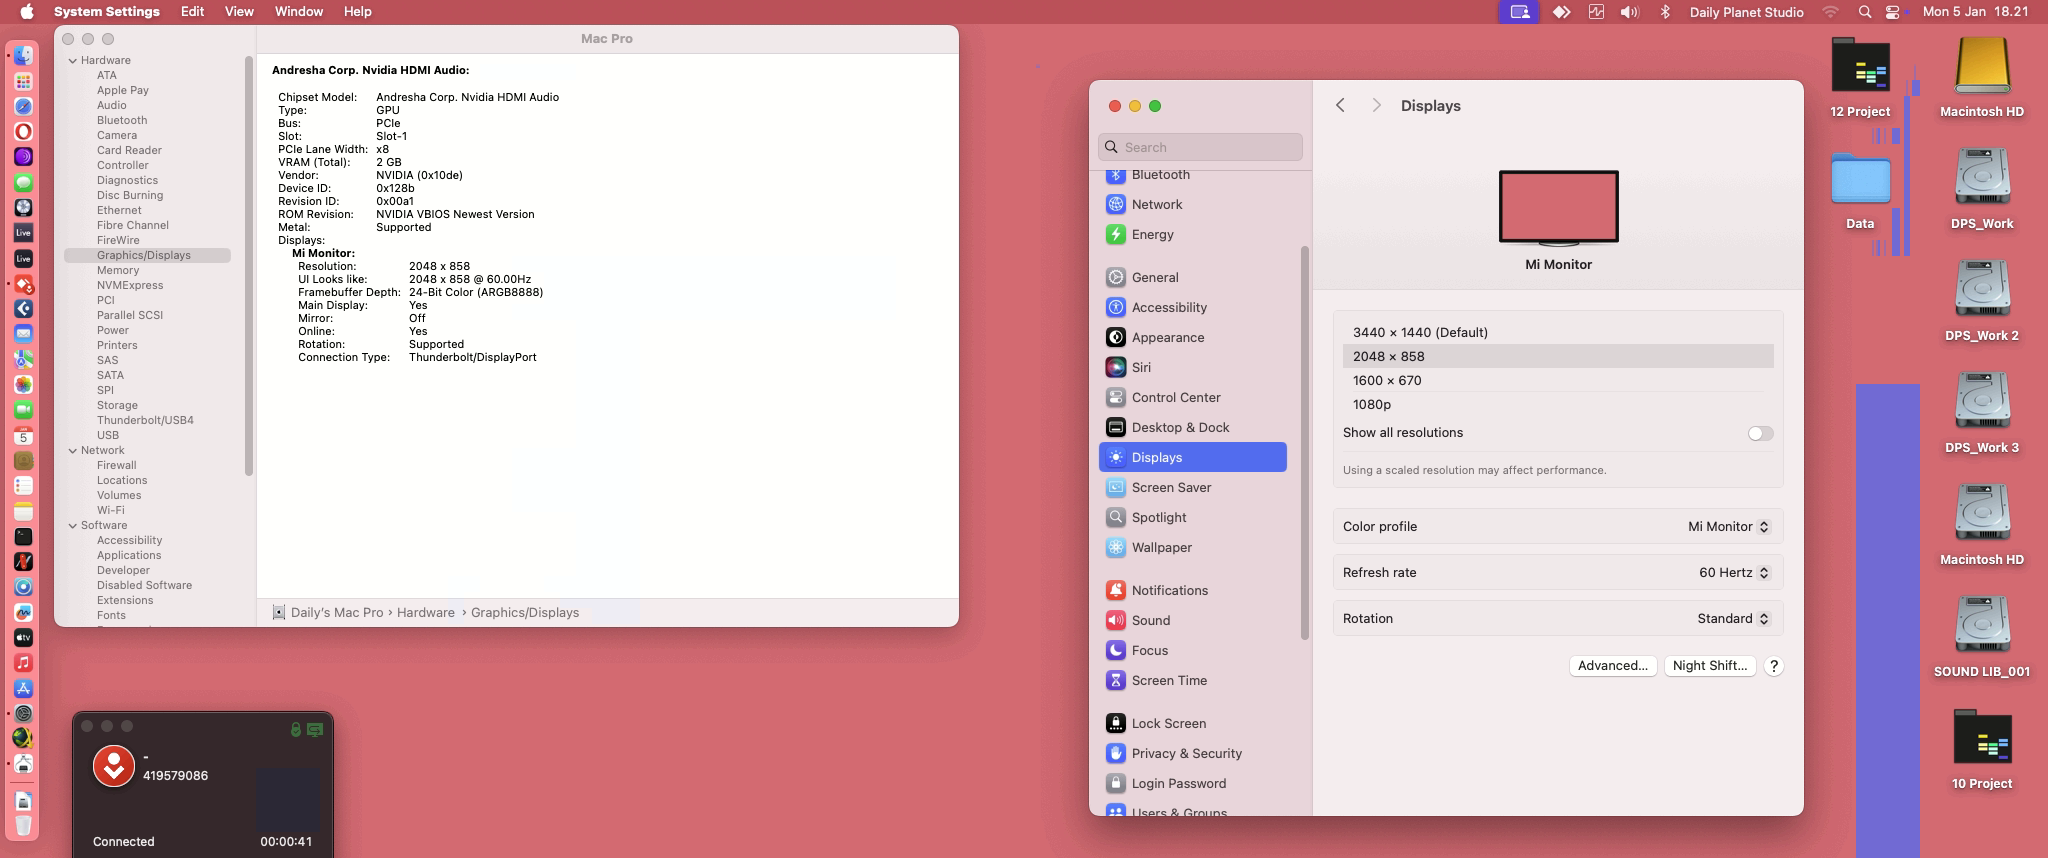The width and height of the screenshot is (2048, 858).
Task: Select the 10 Project desktop icon
Action: [1982, 738]
